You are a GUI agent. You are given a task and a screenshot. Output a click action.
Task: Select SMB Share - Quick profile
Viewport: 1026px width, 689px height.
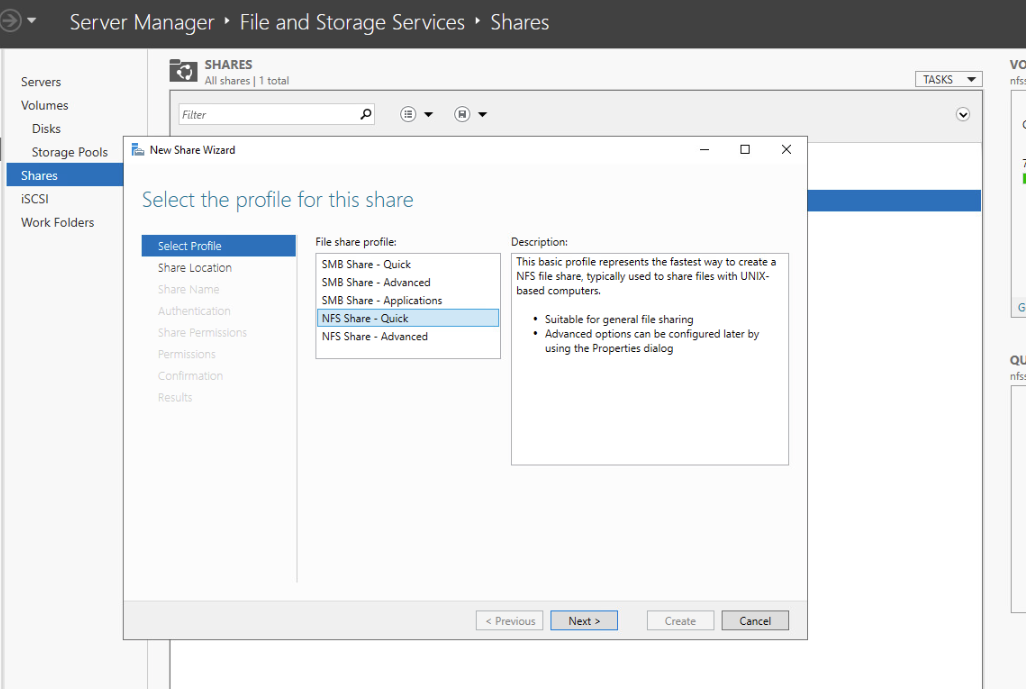(366, 264)
